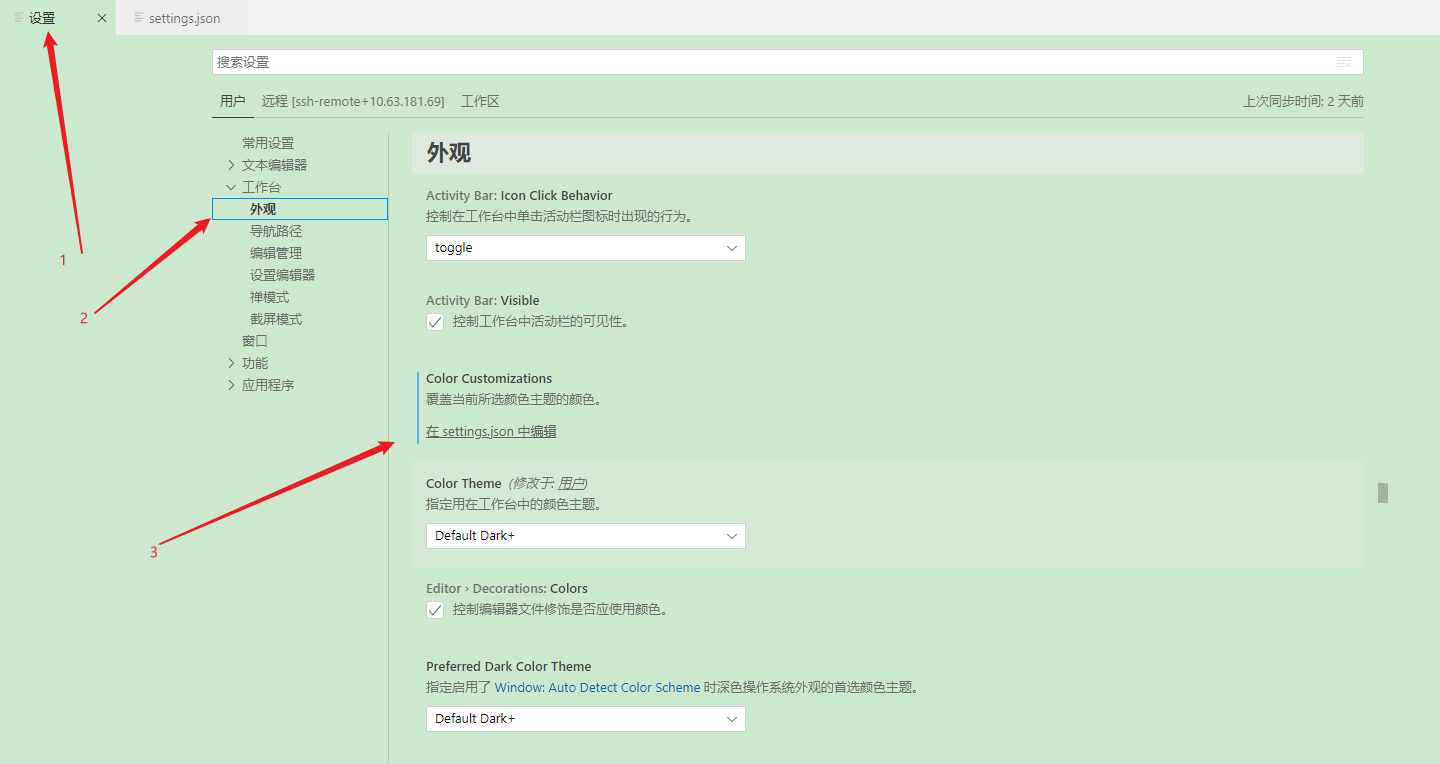Click the file icon on 设置 tab
The height and width of the screenshot is (764, 1440).
pos(19,18)
